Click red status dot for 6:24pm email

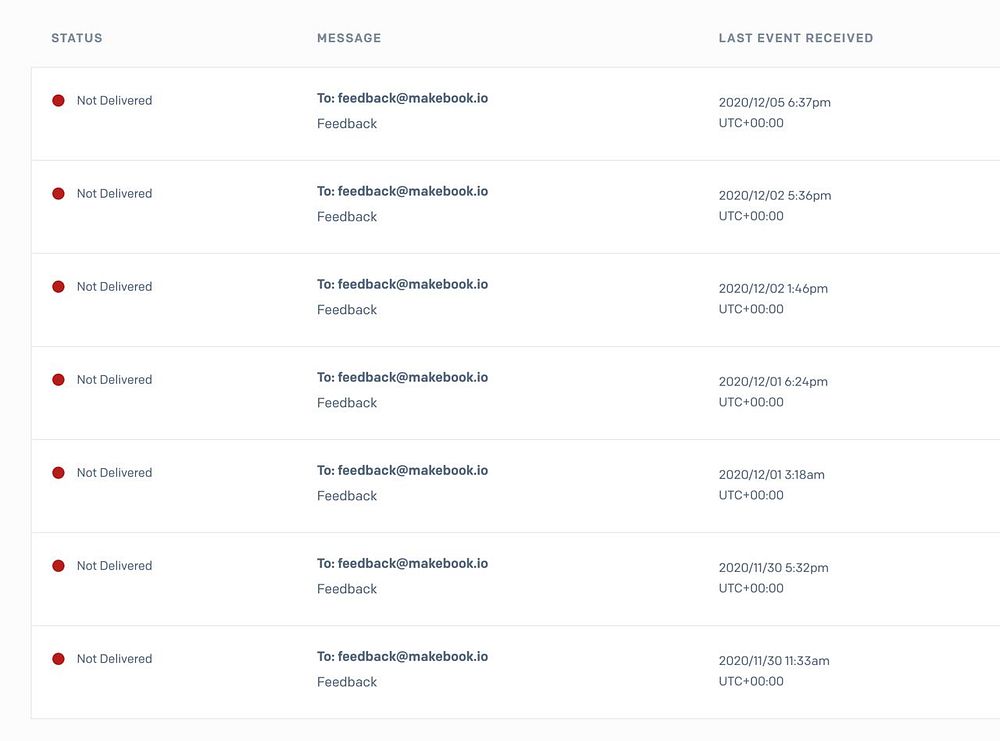pyautogui.click(x=58, y=379)
